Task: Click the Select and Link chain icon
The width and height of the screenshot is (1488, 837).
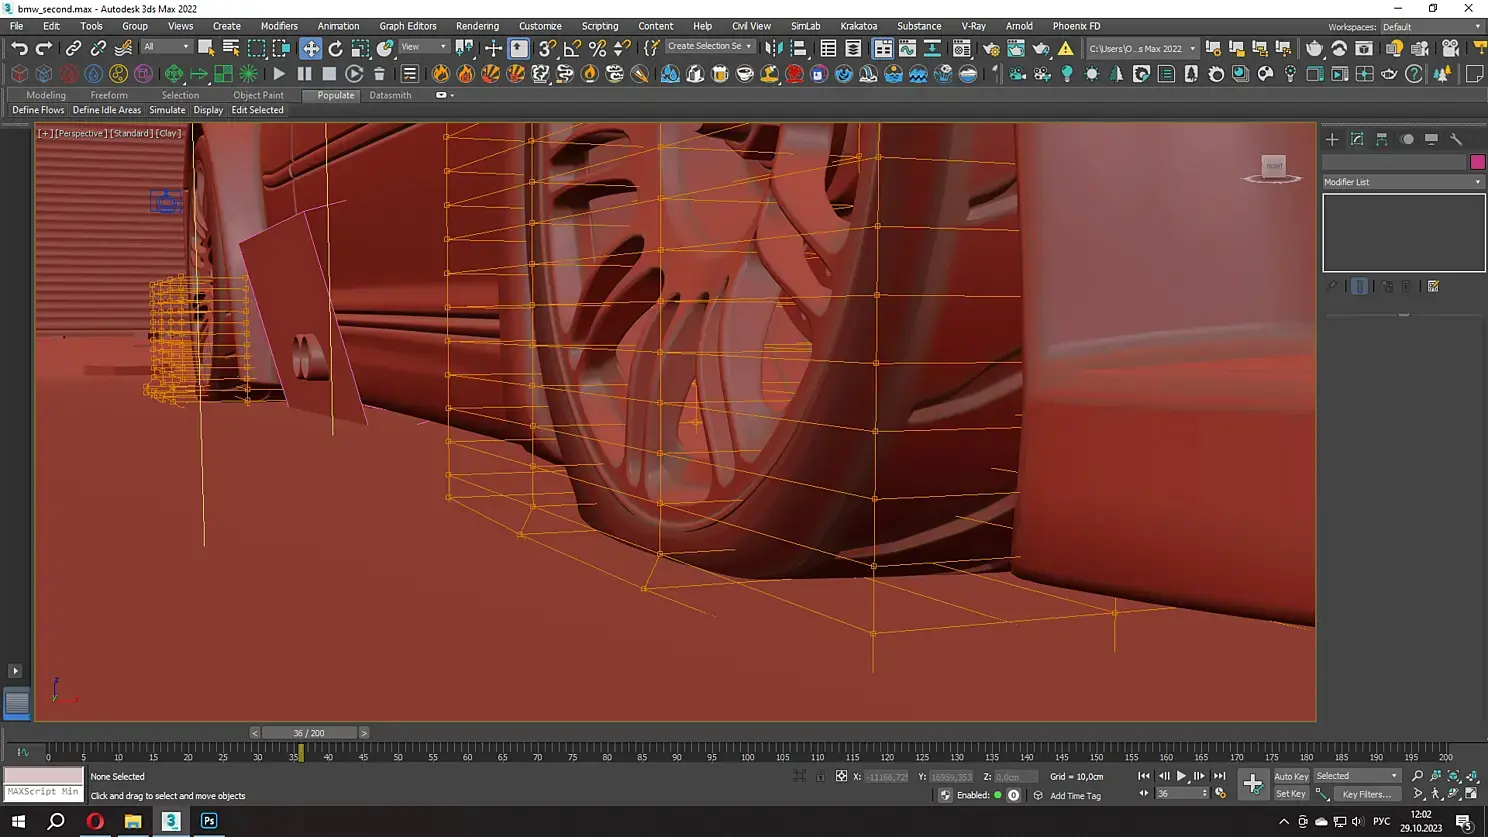Action: point(73,48)
